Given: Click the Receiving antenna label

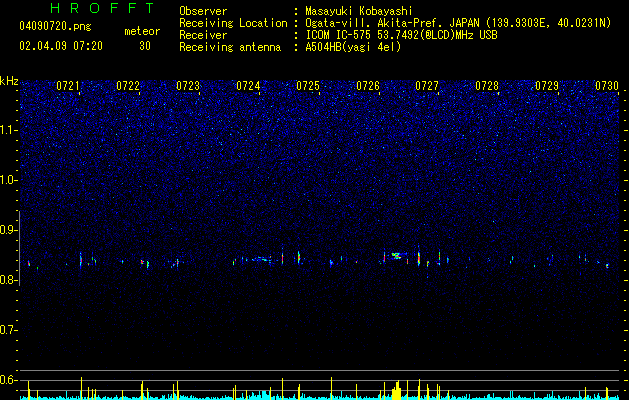Looking at the screenshot, I should click(230, 47).
